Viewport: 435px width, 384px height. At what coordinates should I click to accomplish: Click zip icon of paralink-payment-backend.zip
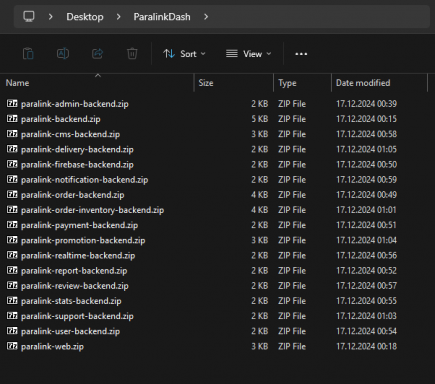tap(12, 224)
